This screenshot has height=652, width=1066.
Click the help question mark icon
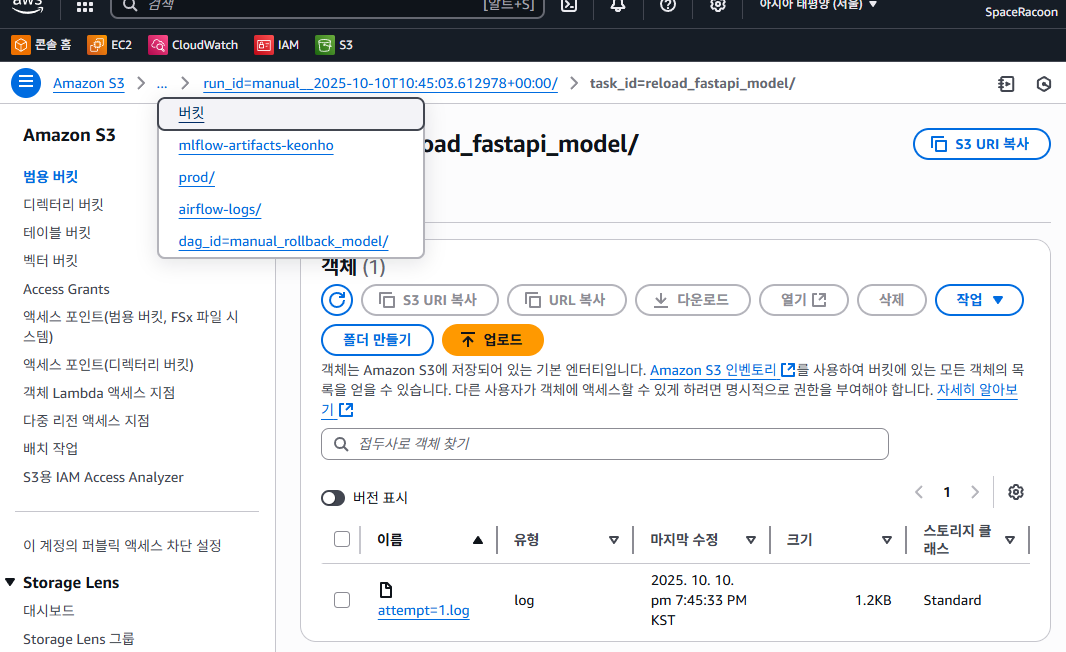click(x=668, y=6)
